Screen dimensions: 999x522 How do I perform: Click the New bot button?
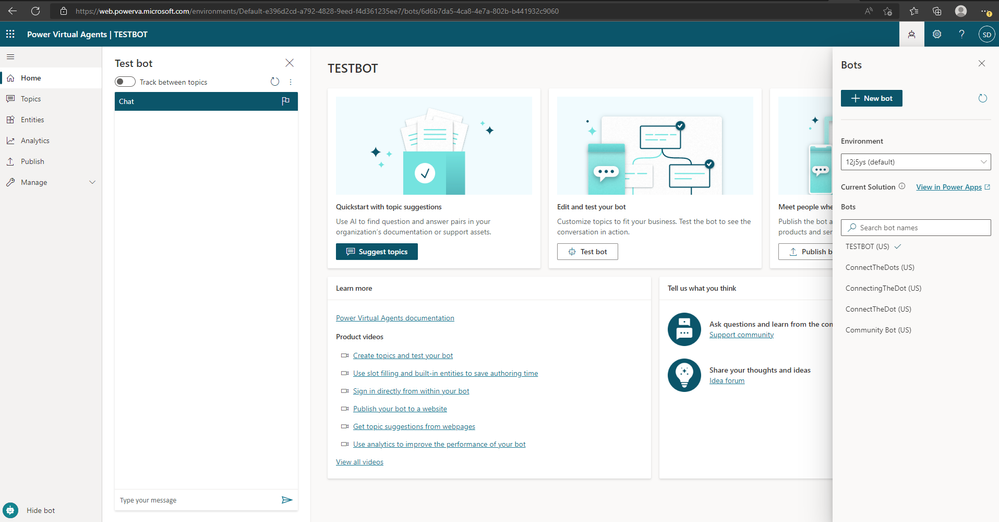[x=871, y=98]
